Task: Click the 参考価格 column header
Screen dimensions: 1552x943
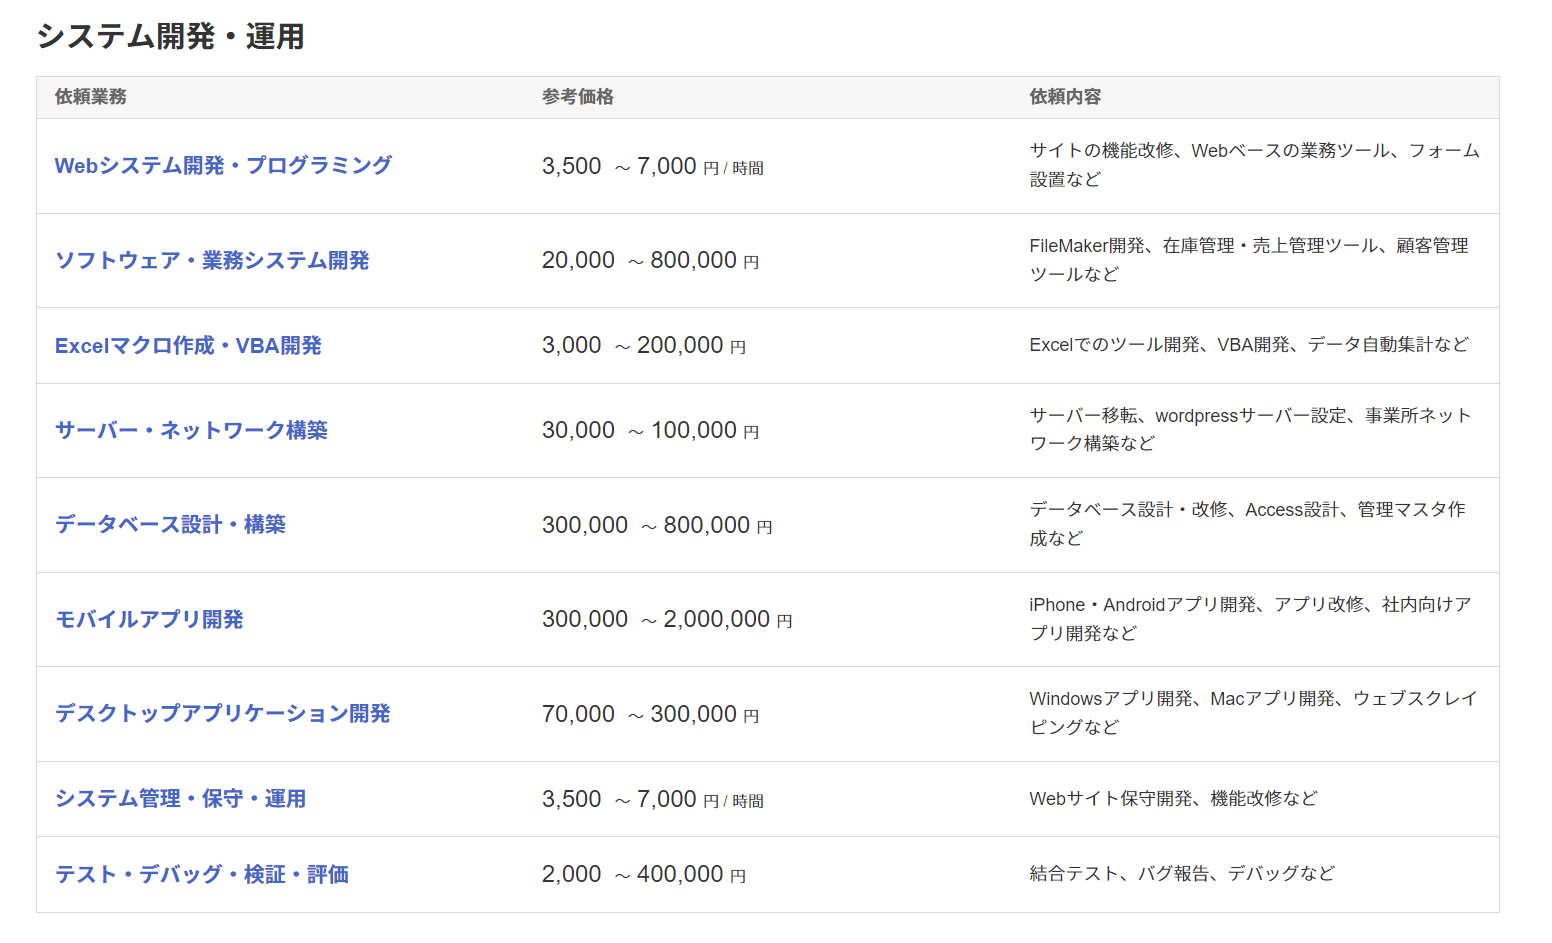Action: (x=578, y=97)
